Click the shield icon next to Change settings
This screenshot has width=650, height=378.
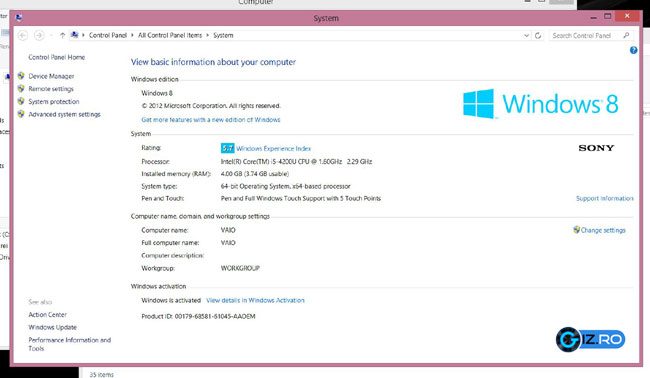576,230
